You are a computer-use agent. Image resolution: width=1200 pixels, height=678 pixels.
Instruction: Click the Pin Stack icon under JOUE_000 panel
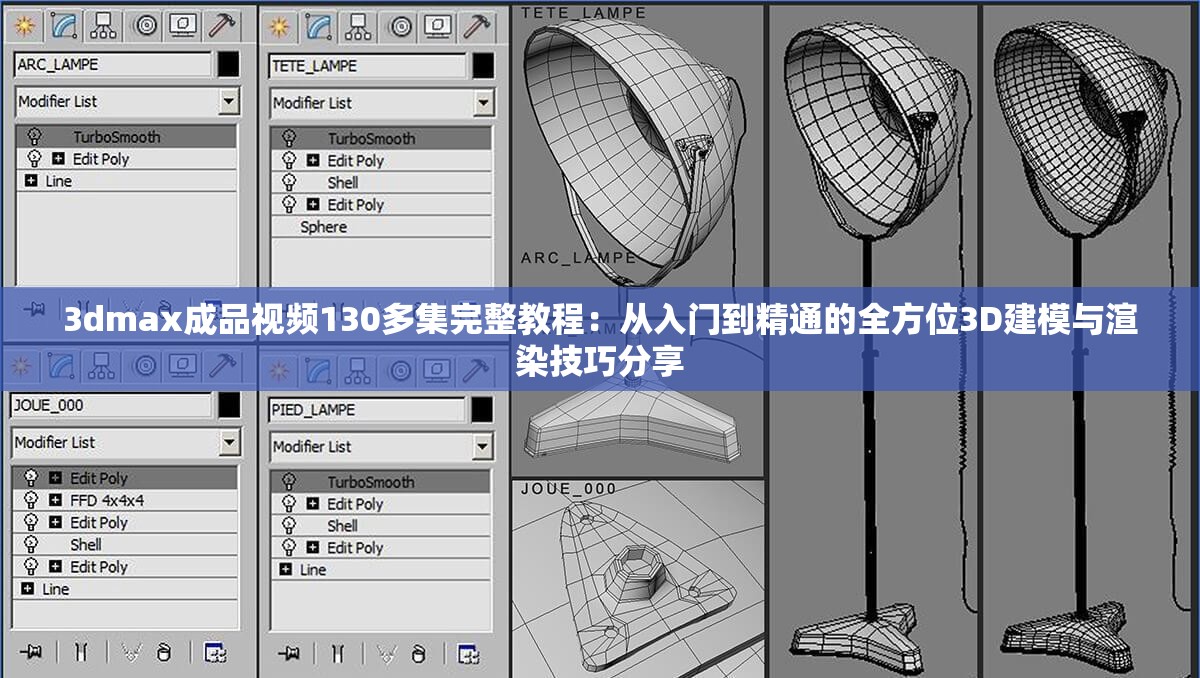(x=30, y=651)
